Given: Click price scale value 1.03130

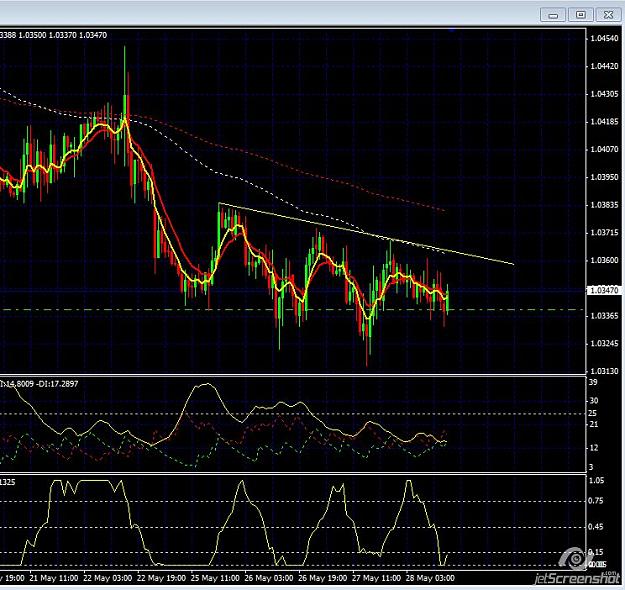Looking at the screenshot, I should pos(604,372).
